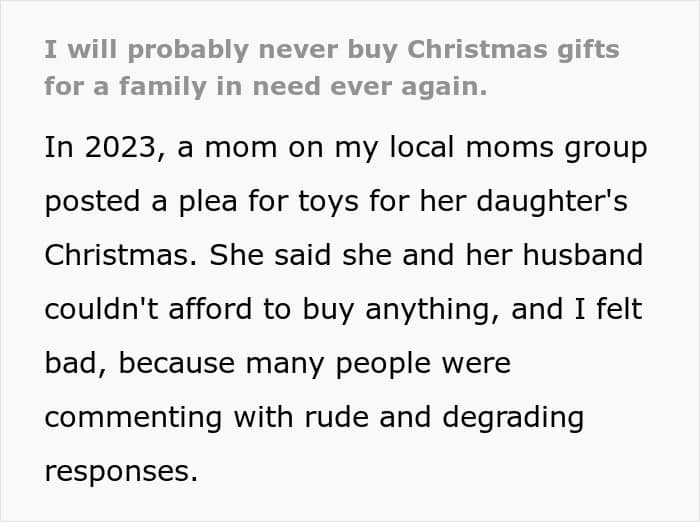Click the gray headline about Christmas gifts
The width and height of the screenshot is (700, 522).
click(x=332, y=68)
